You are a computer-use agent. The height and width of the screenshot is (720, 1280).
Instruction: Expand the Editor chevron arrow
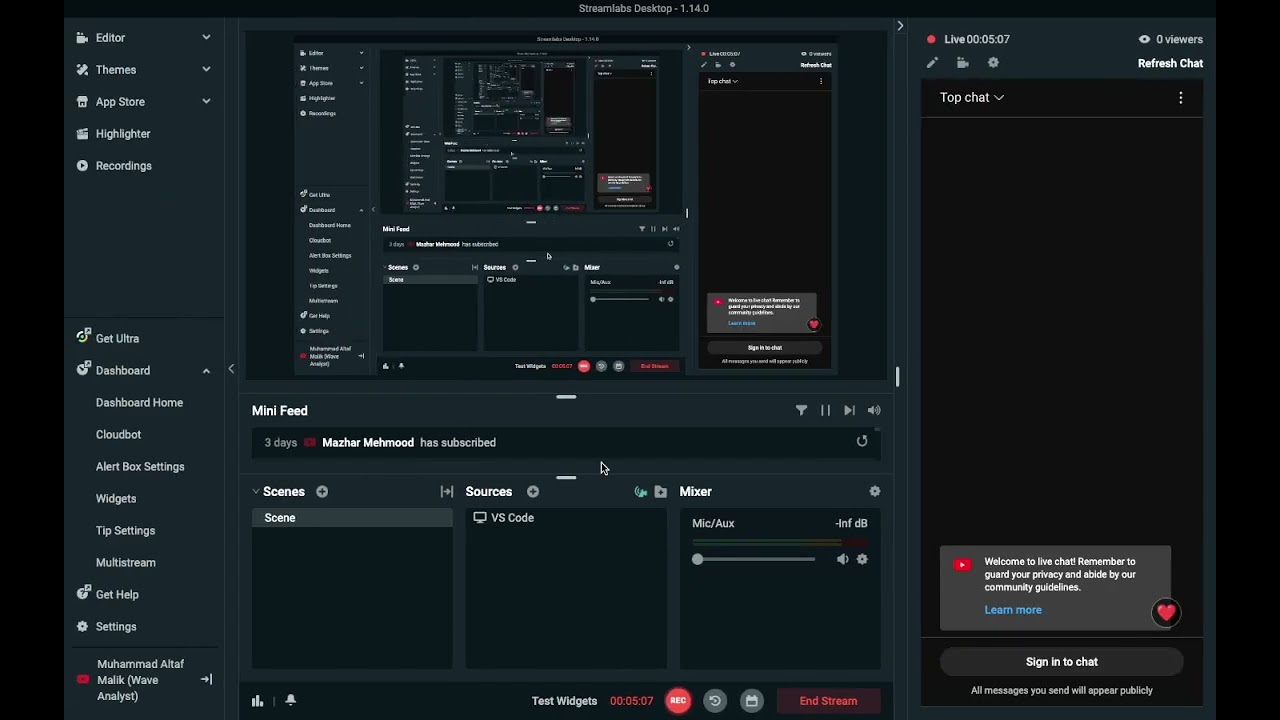coord(206,38)
